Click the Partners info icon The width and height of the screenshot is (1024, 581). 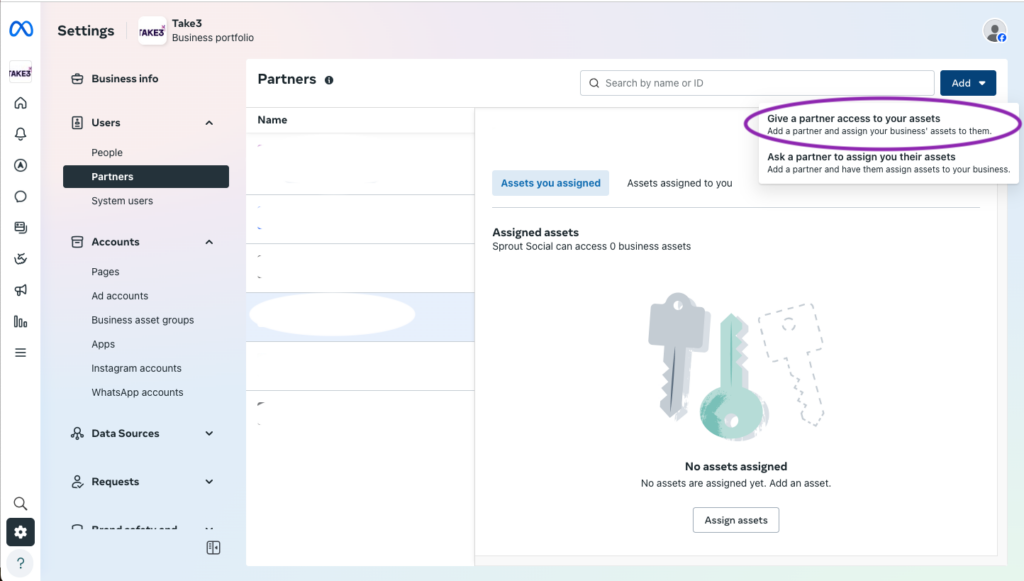coord(329,80)
